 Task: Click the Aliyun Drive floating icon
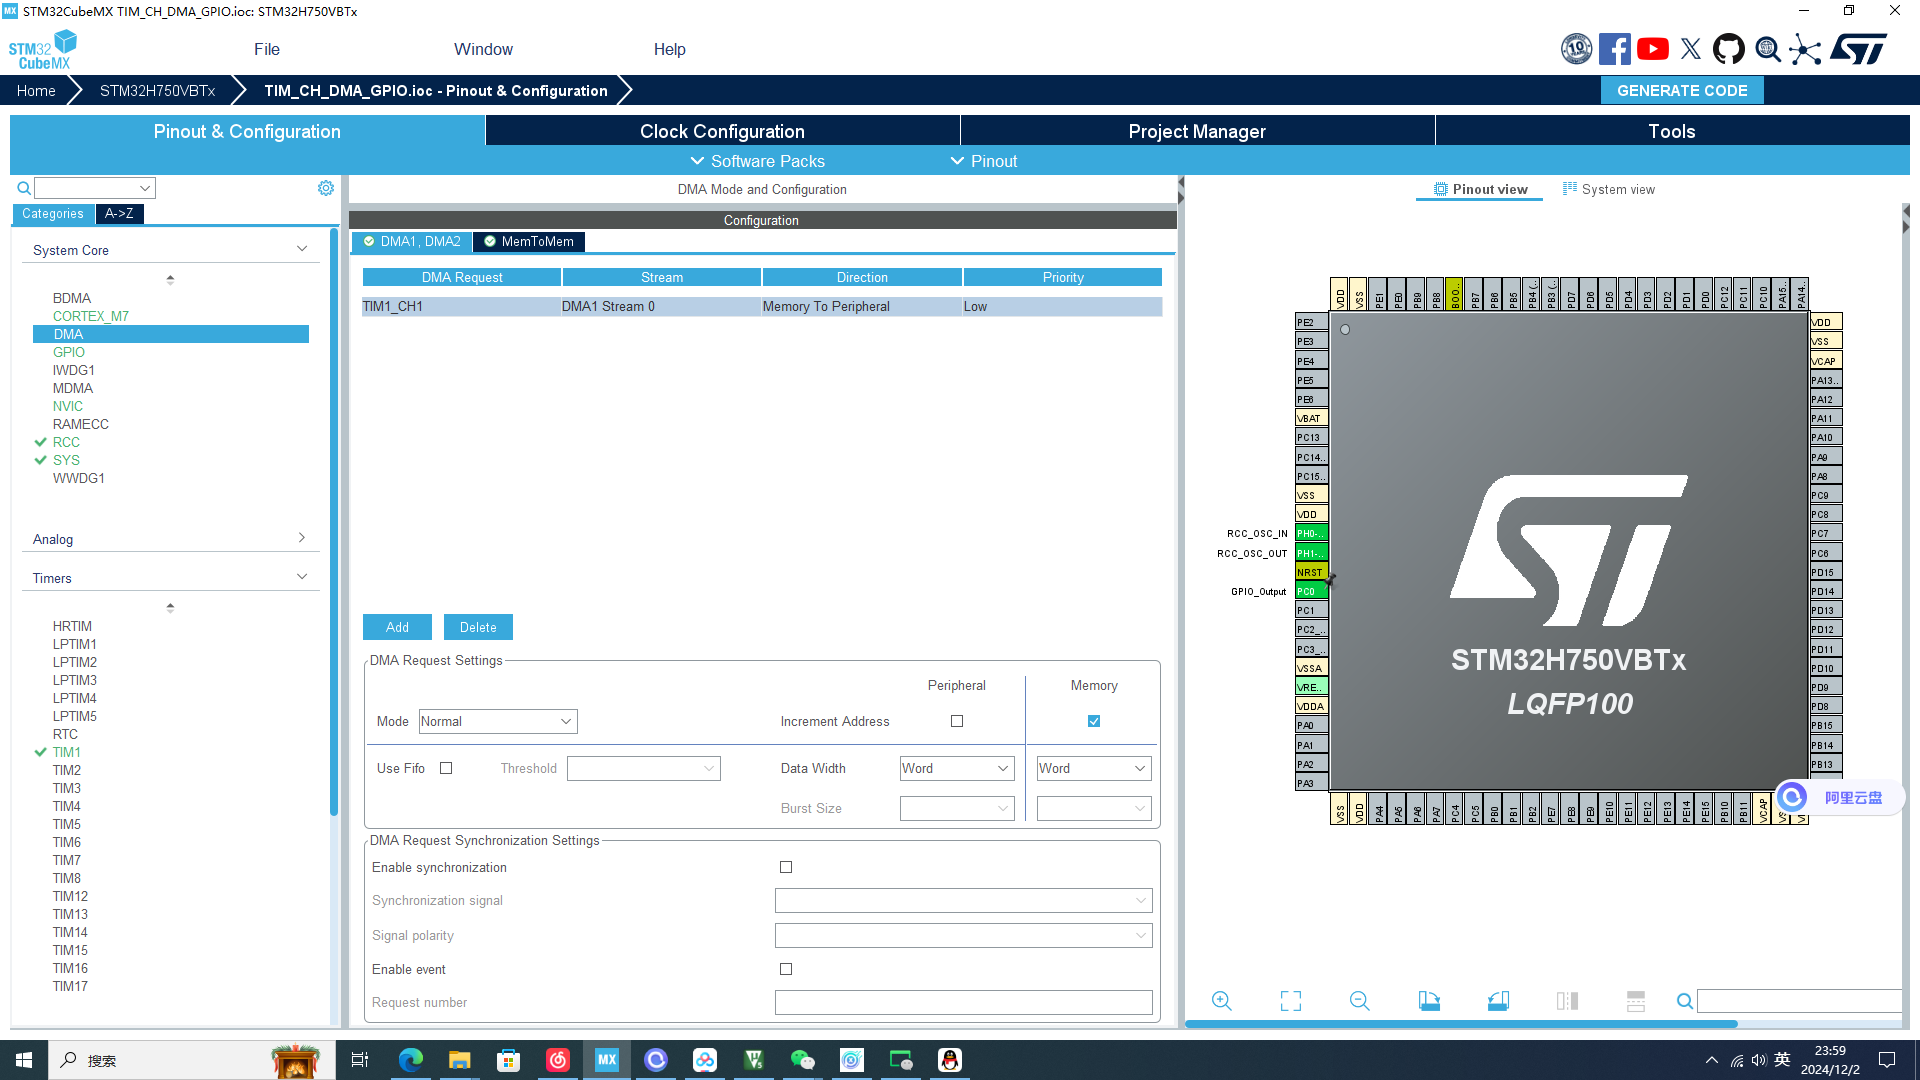point(1792,797)
